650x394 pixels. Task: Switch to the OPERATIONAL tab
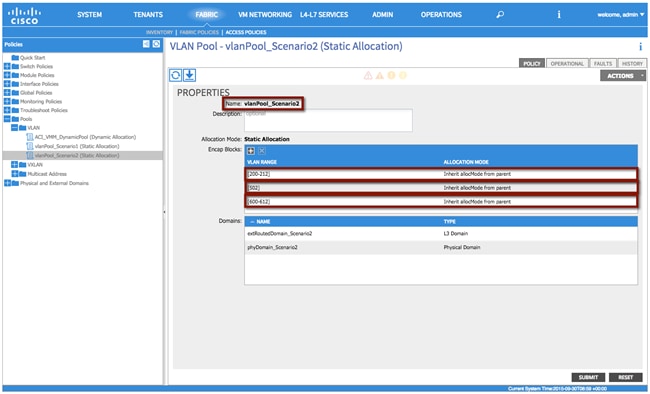click(567, 63)
